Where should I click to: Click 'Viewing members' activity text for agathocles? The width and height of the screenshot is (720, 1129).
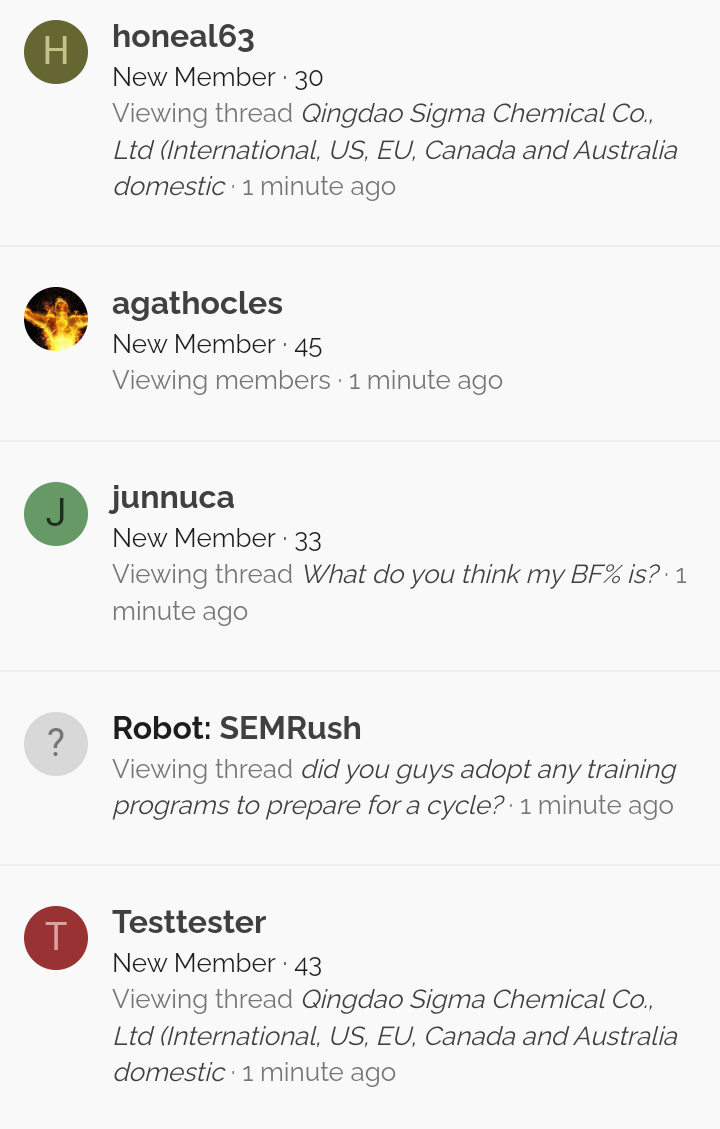point(221,380)
